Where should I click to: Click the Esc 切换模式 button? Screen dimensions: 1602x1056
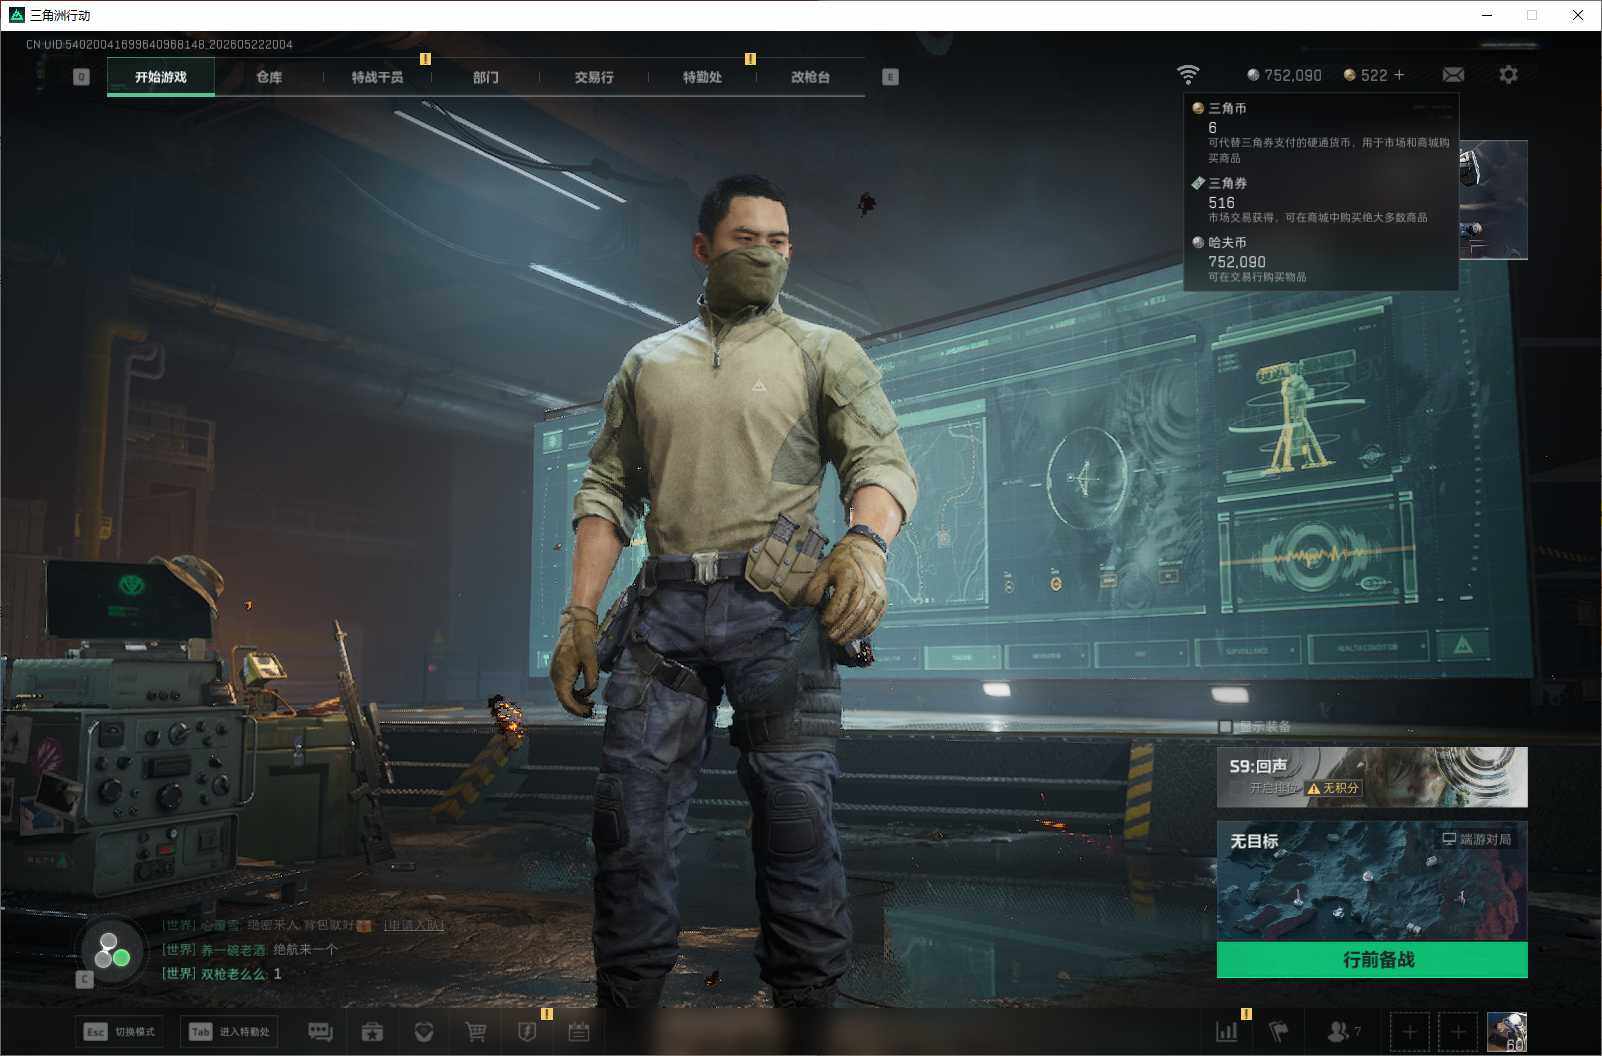[x=120, y=1032]
